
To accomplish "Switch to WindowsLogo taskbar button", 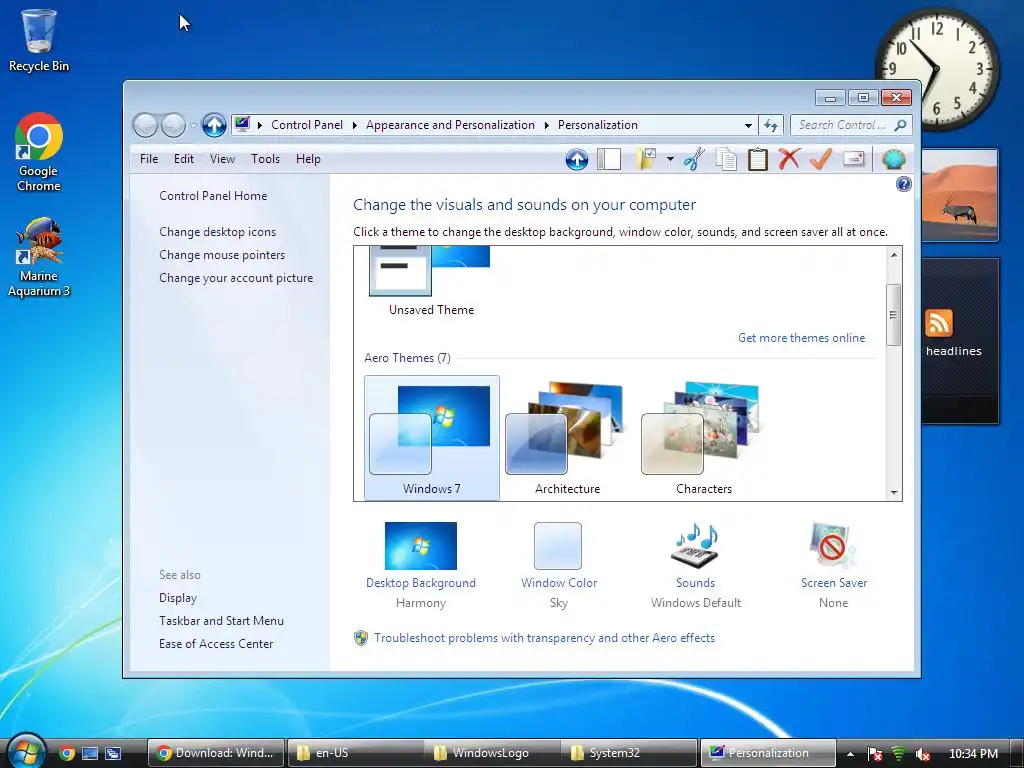I will [492, 753].
